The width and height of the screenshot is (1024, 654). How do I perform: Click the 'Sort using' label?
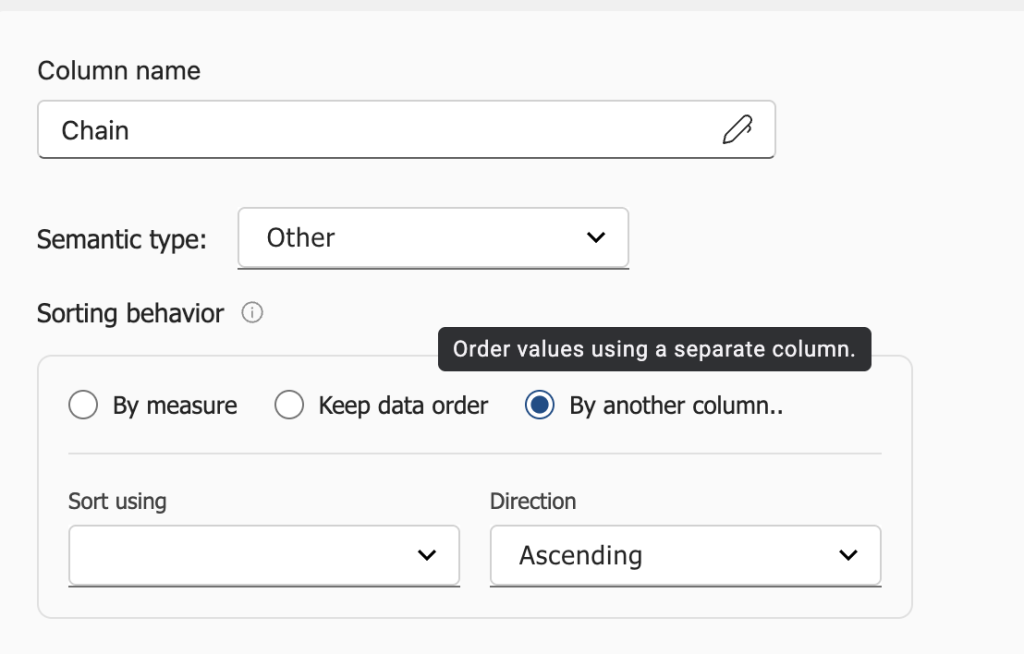tap(117, 501)
